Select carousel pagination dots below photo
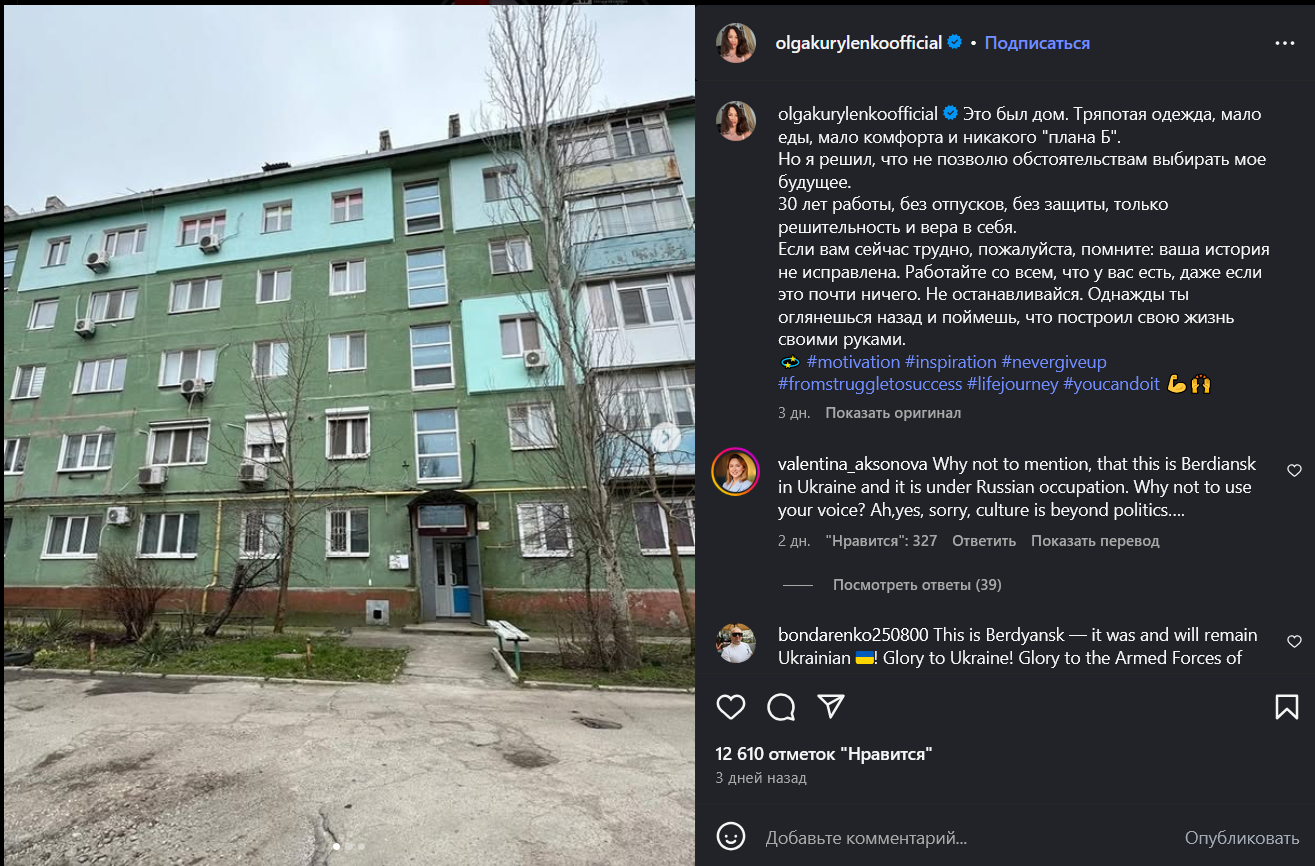Screen dimensions: 1315x866 pos(347,846)
